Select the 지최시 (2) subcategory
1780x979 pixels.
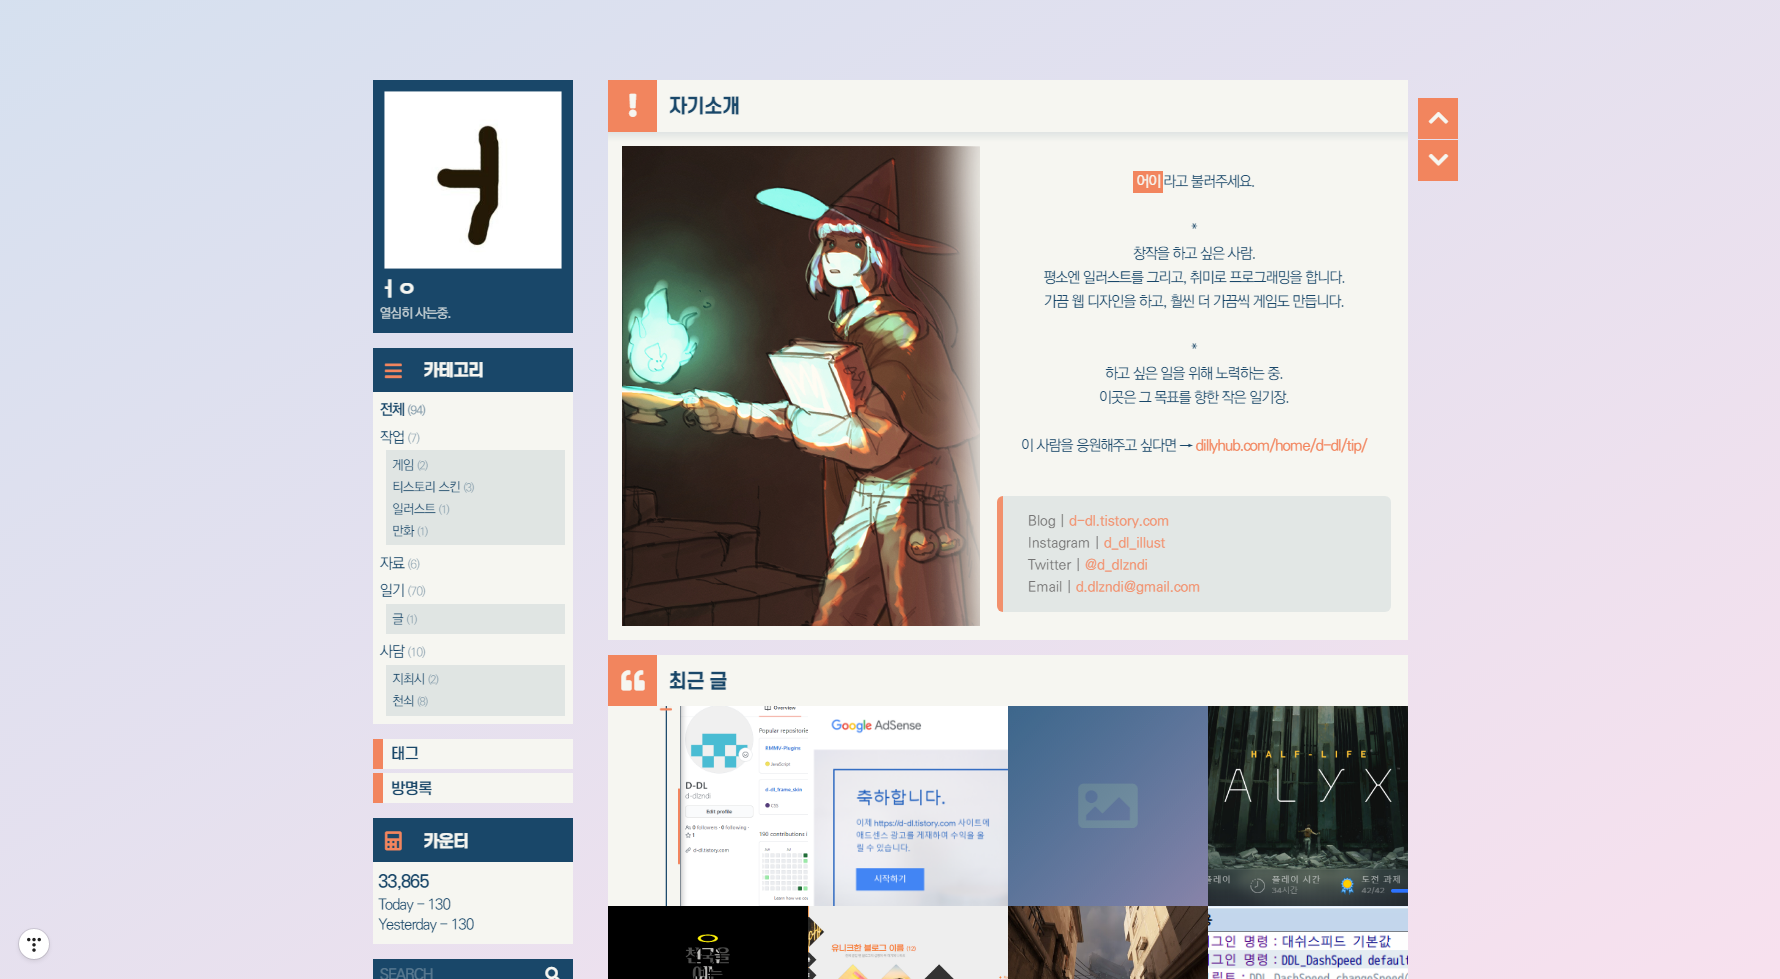click(416, 679)
